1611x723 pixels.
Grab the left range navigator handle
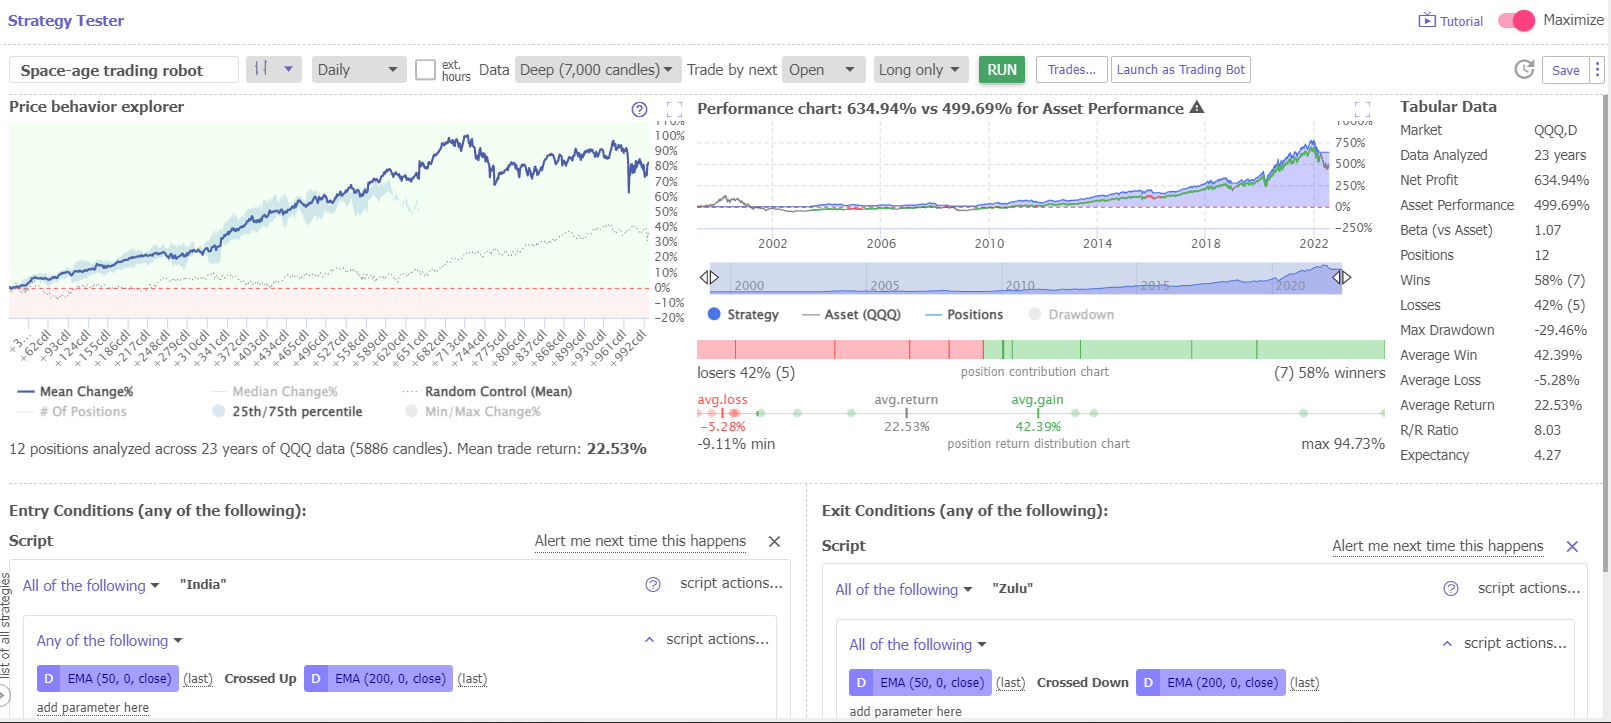(709, 277)
